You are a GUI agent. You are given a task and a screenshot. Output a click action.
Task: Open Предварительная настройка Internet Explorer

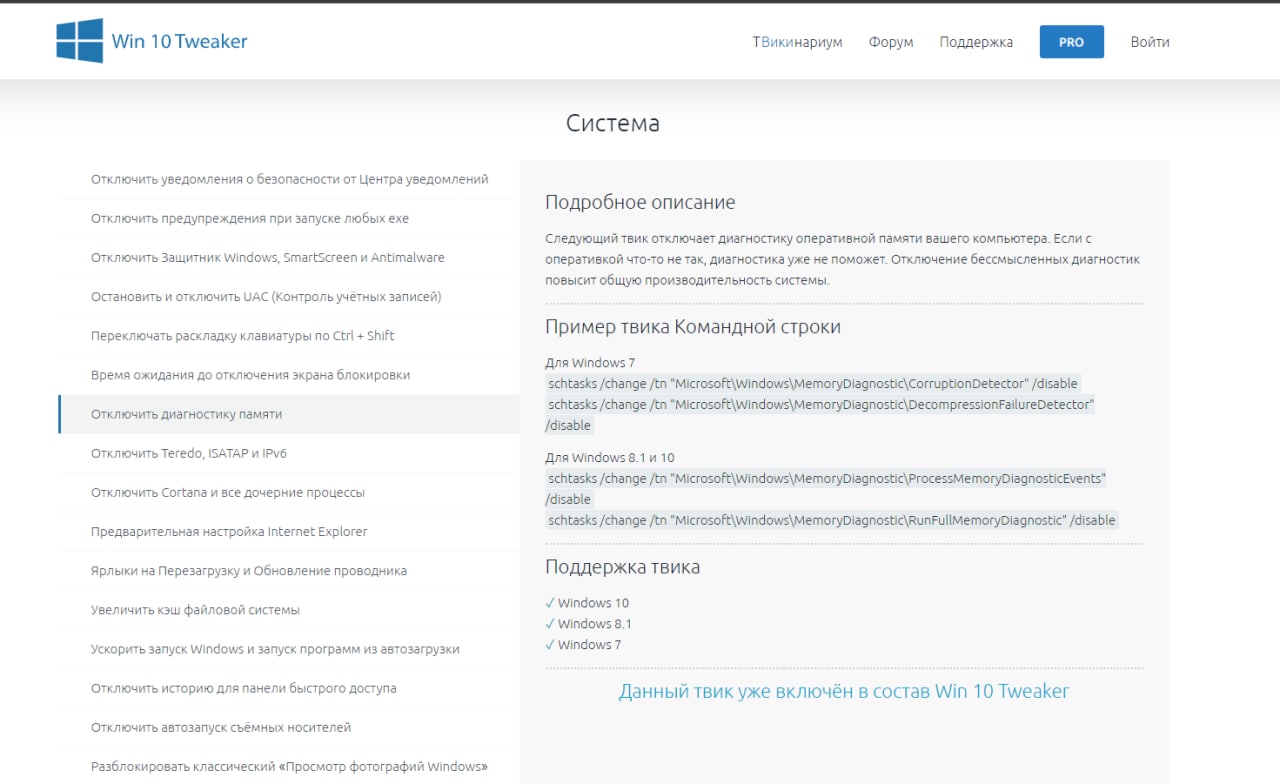coord(289,532)
